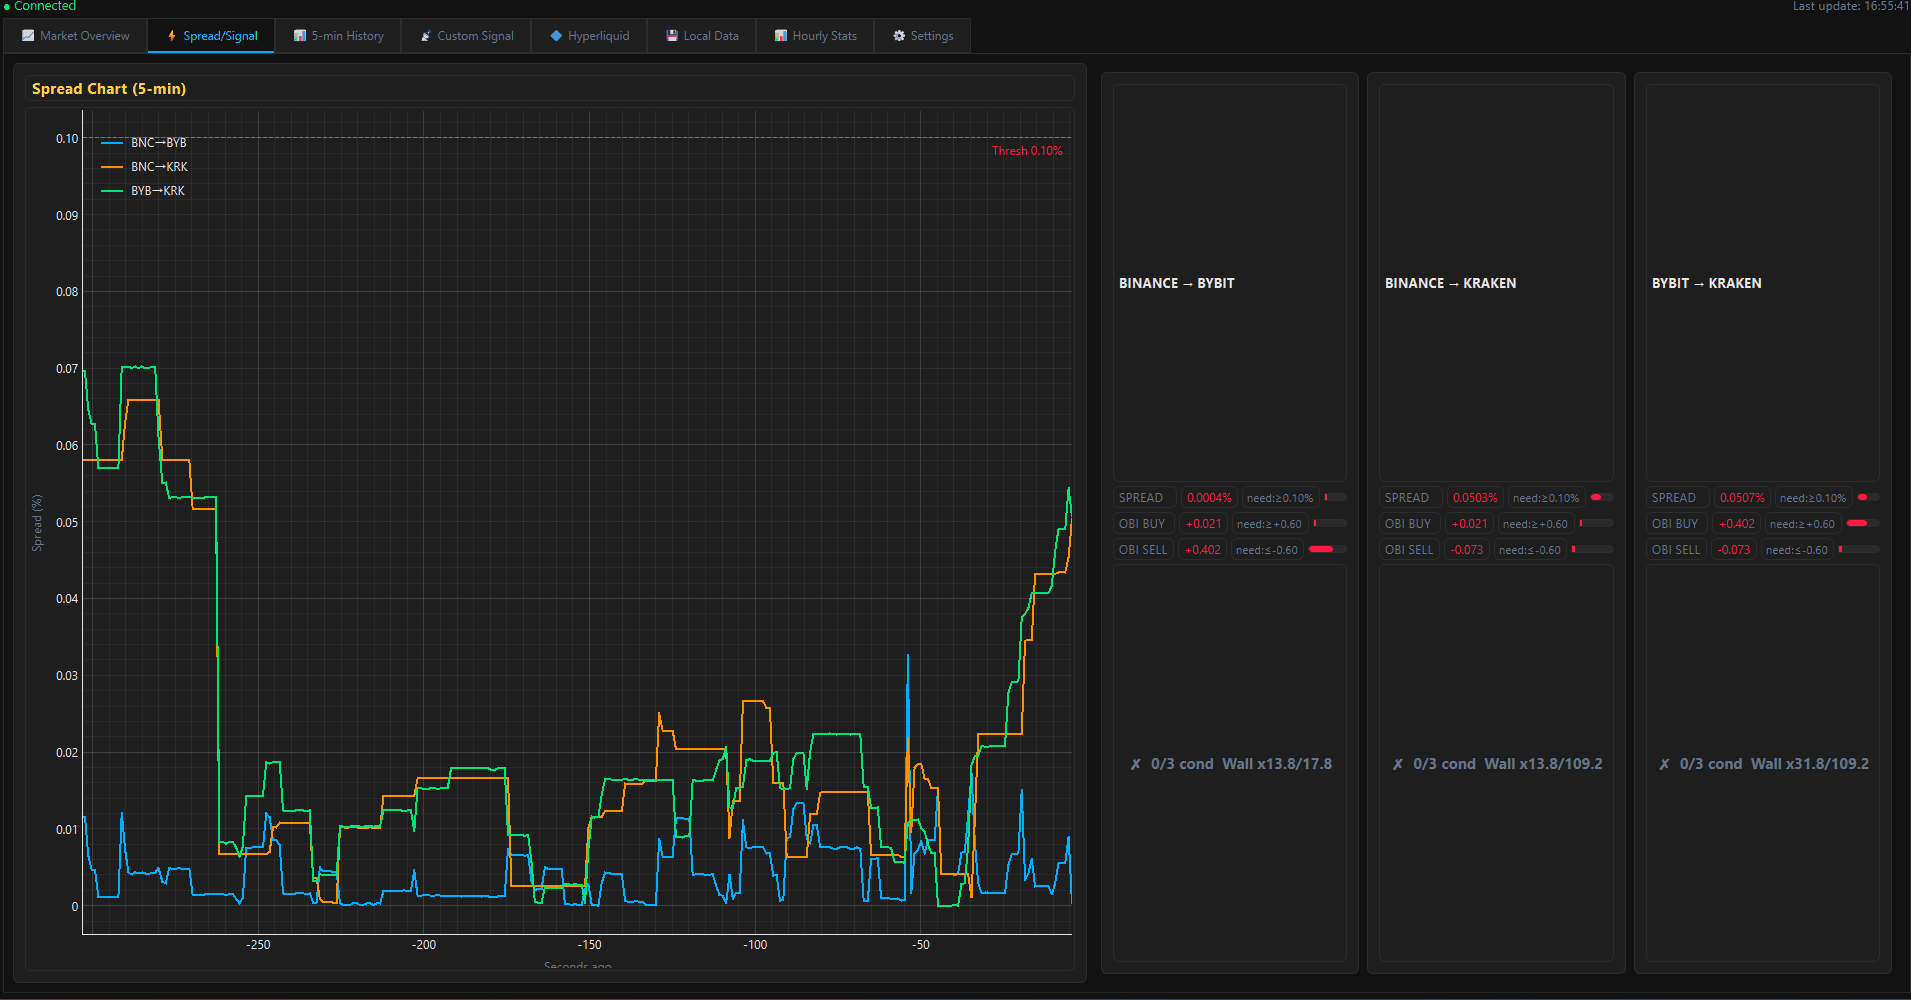Click Binance→Bybit spread progress bar
1911x1000 pixels.
1335,497
